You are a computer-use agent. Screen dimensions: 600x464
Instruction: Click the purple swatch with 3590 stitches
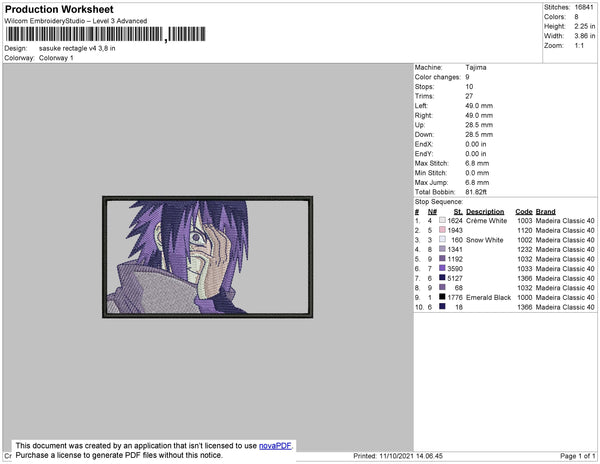[x=442, y=268]
